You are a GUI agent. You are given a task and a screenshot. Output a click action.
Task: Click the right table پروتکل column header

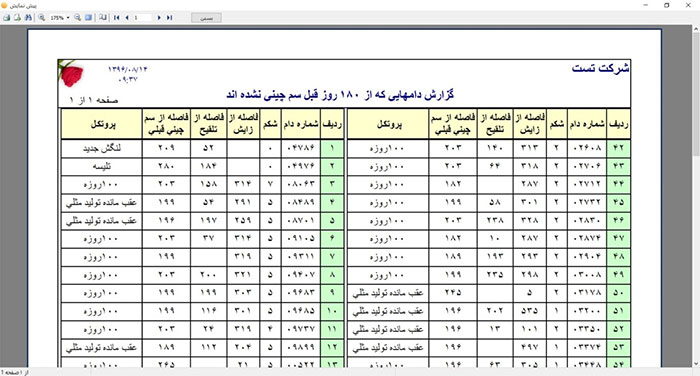pyautogui.click(x=389, y=124)
